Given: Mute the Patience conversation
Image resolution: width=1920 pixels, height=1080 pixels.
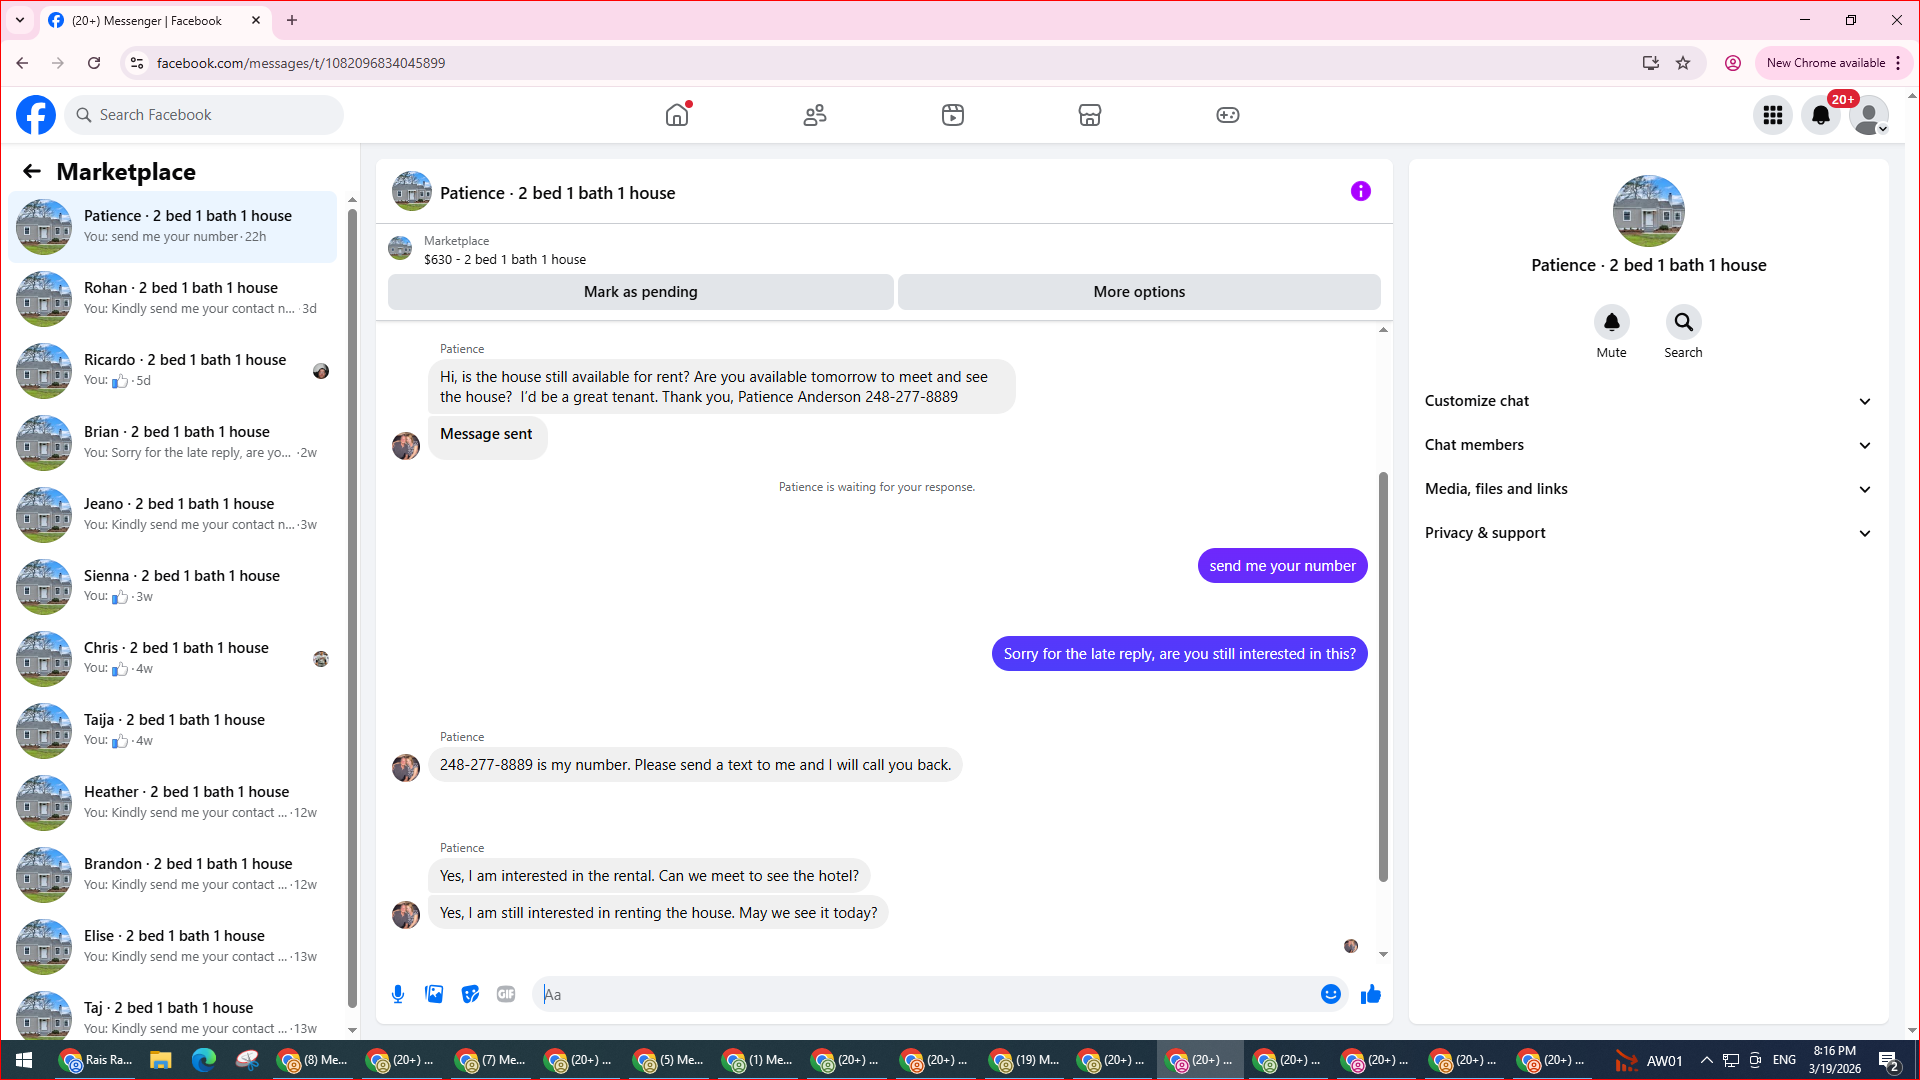Looking at the screenshot, I should (1611, 323).
